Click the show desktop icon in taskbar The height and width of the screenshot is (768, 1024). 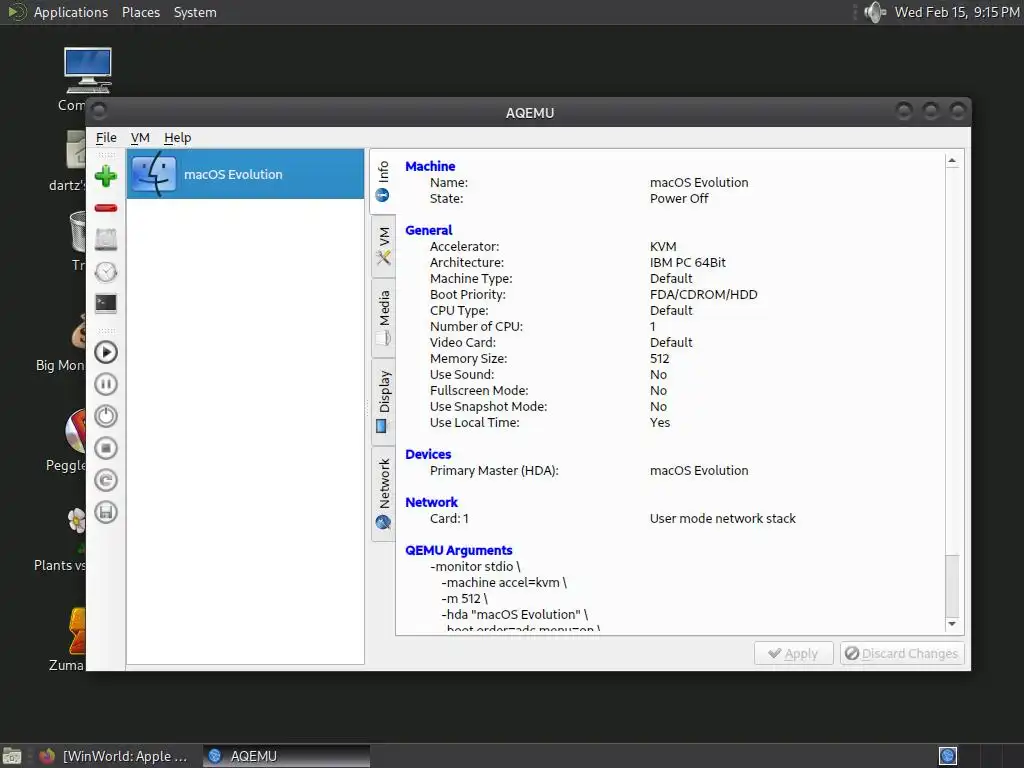(x=12, y=756)
